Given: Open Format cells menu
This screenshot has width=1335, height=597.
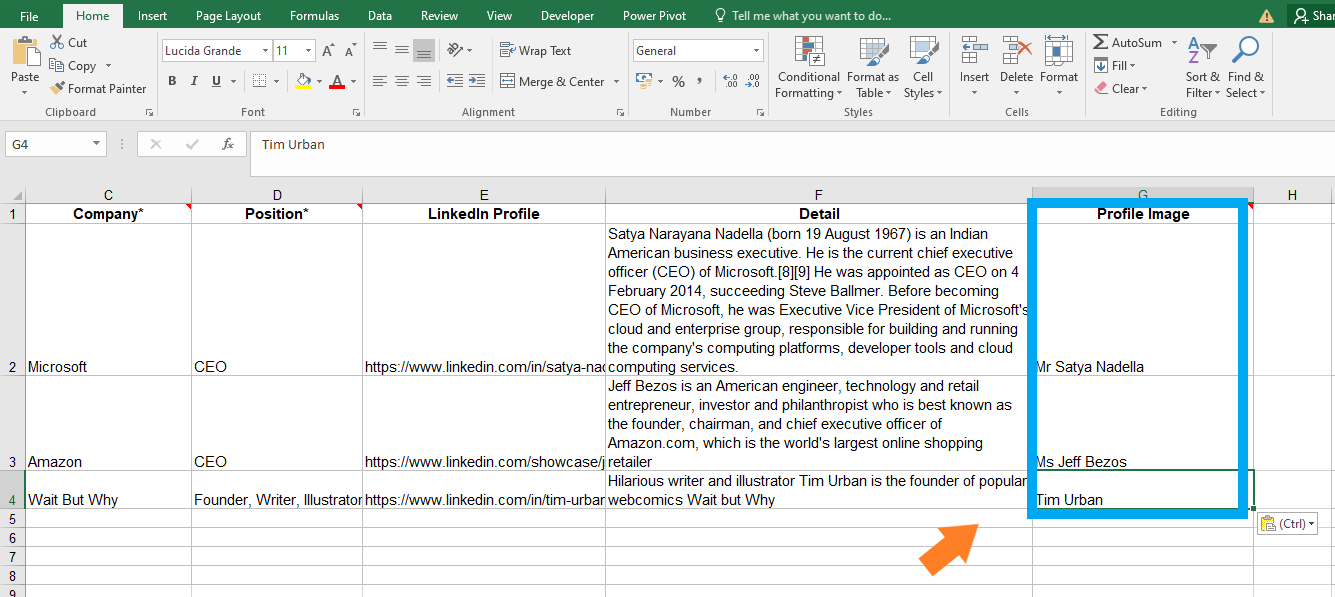Looking at the screenshot, I should click(x=1058, y=67).
